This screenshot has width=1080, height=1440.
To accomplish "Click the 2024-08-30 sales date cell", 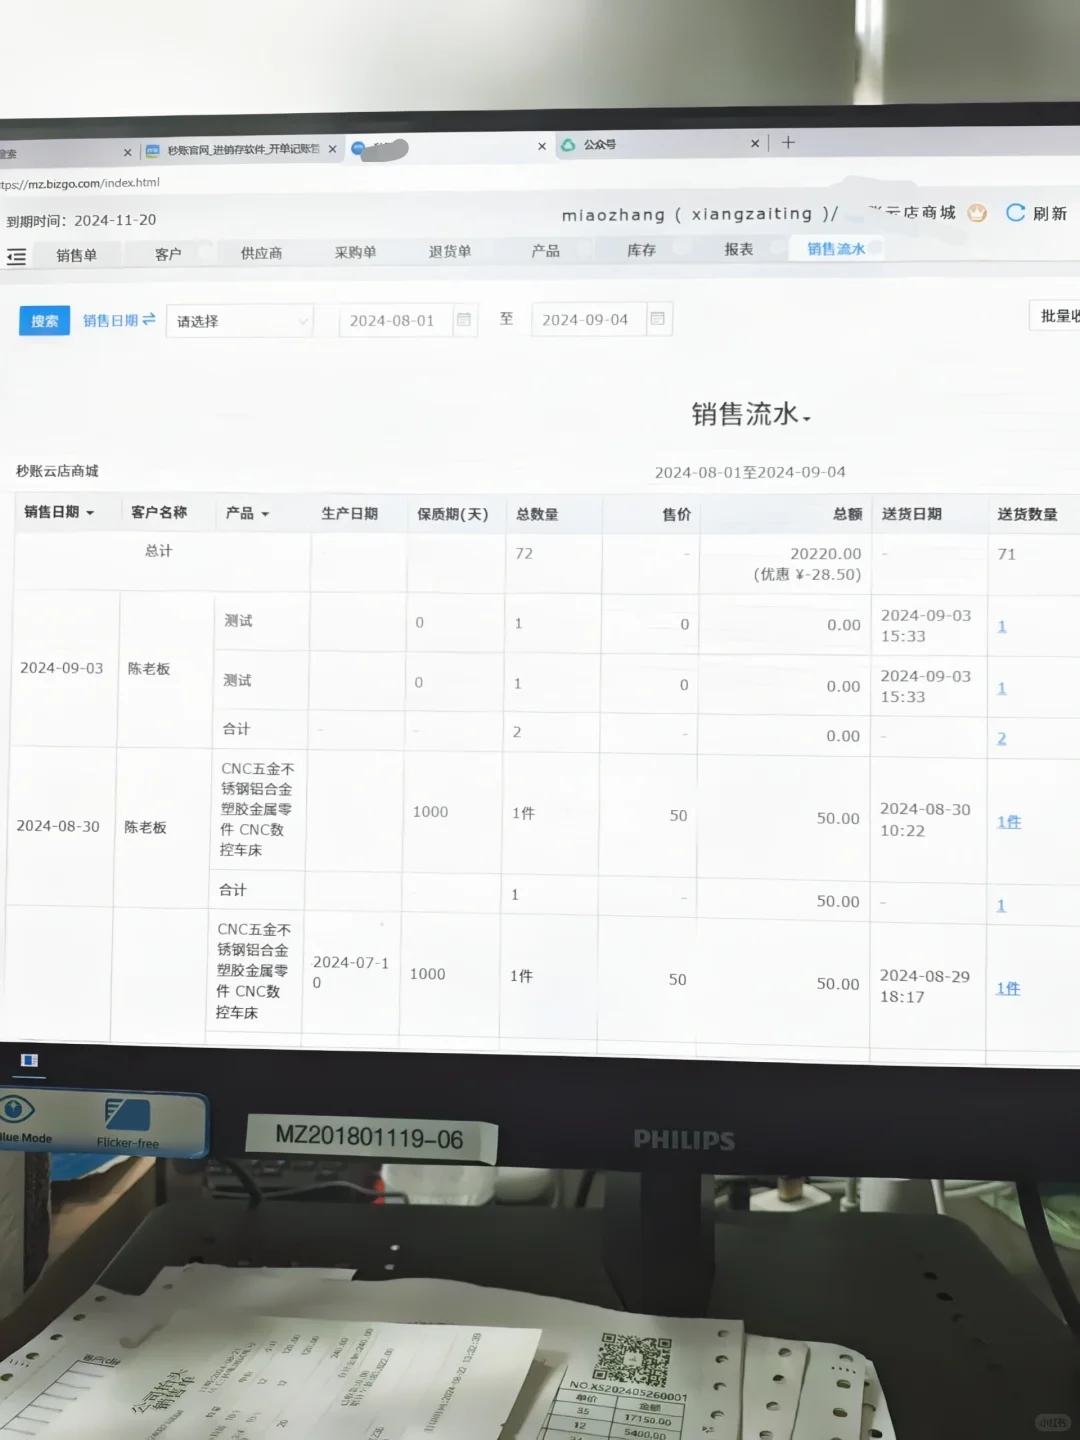I will pos(58,826).
